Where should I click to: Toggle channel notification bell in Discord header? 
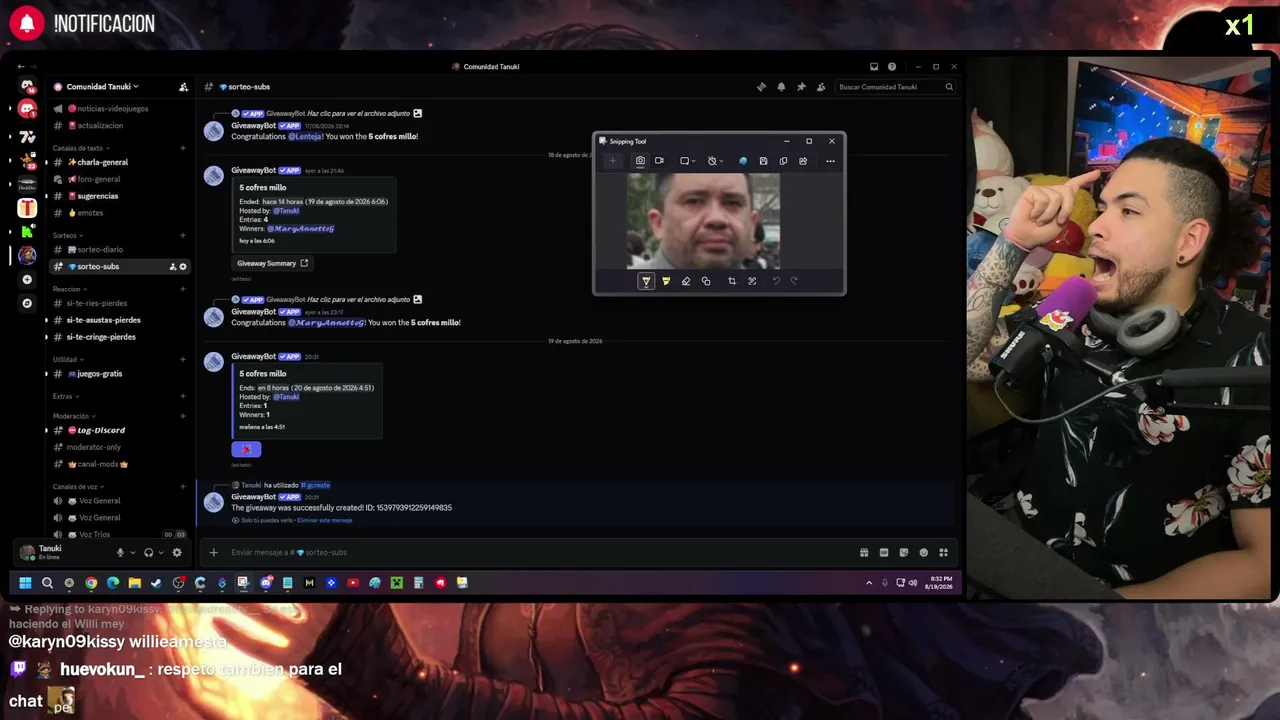click(x=781, y=87)
